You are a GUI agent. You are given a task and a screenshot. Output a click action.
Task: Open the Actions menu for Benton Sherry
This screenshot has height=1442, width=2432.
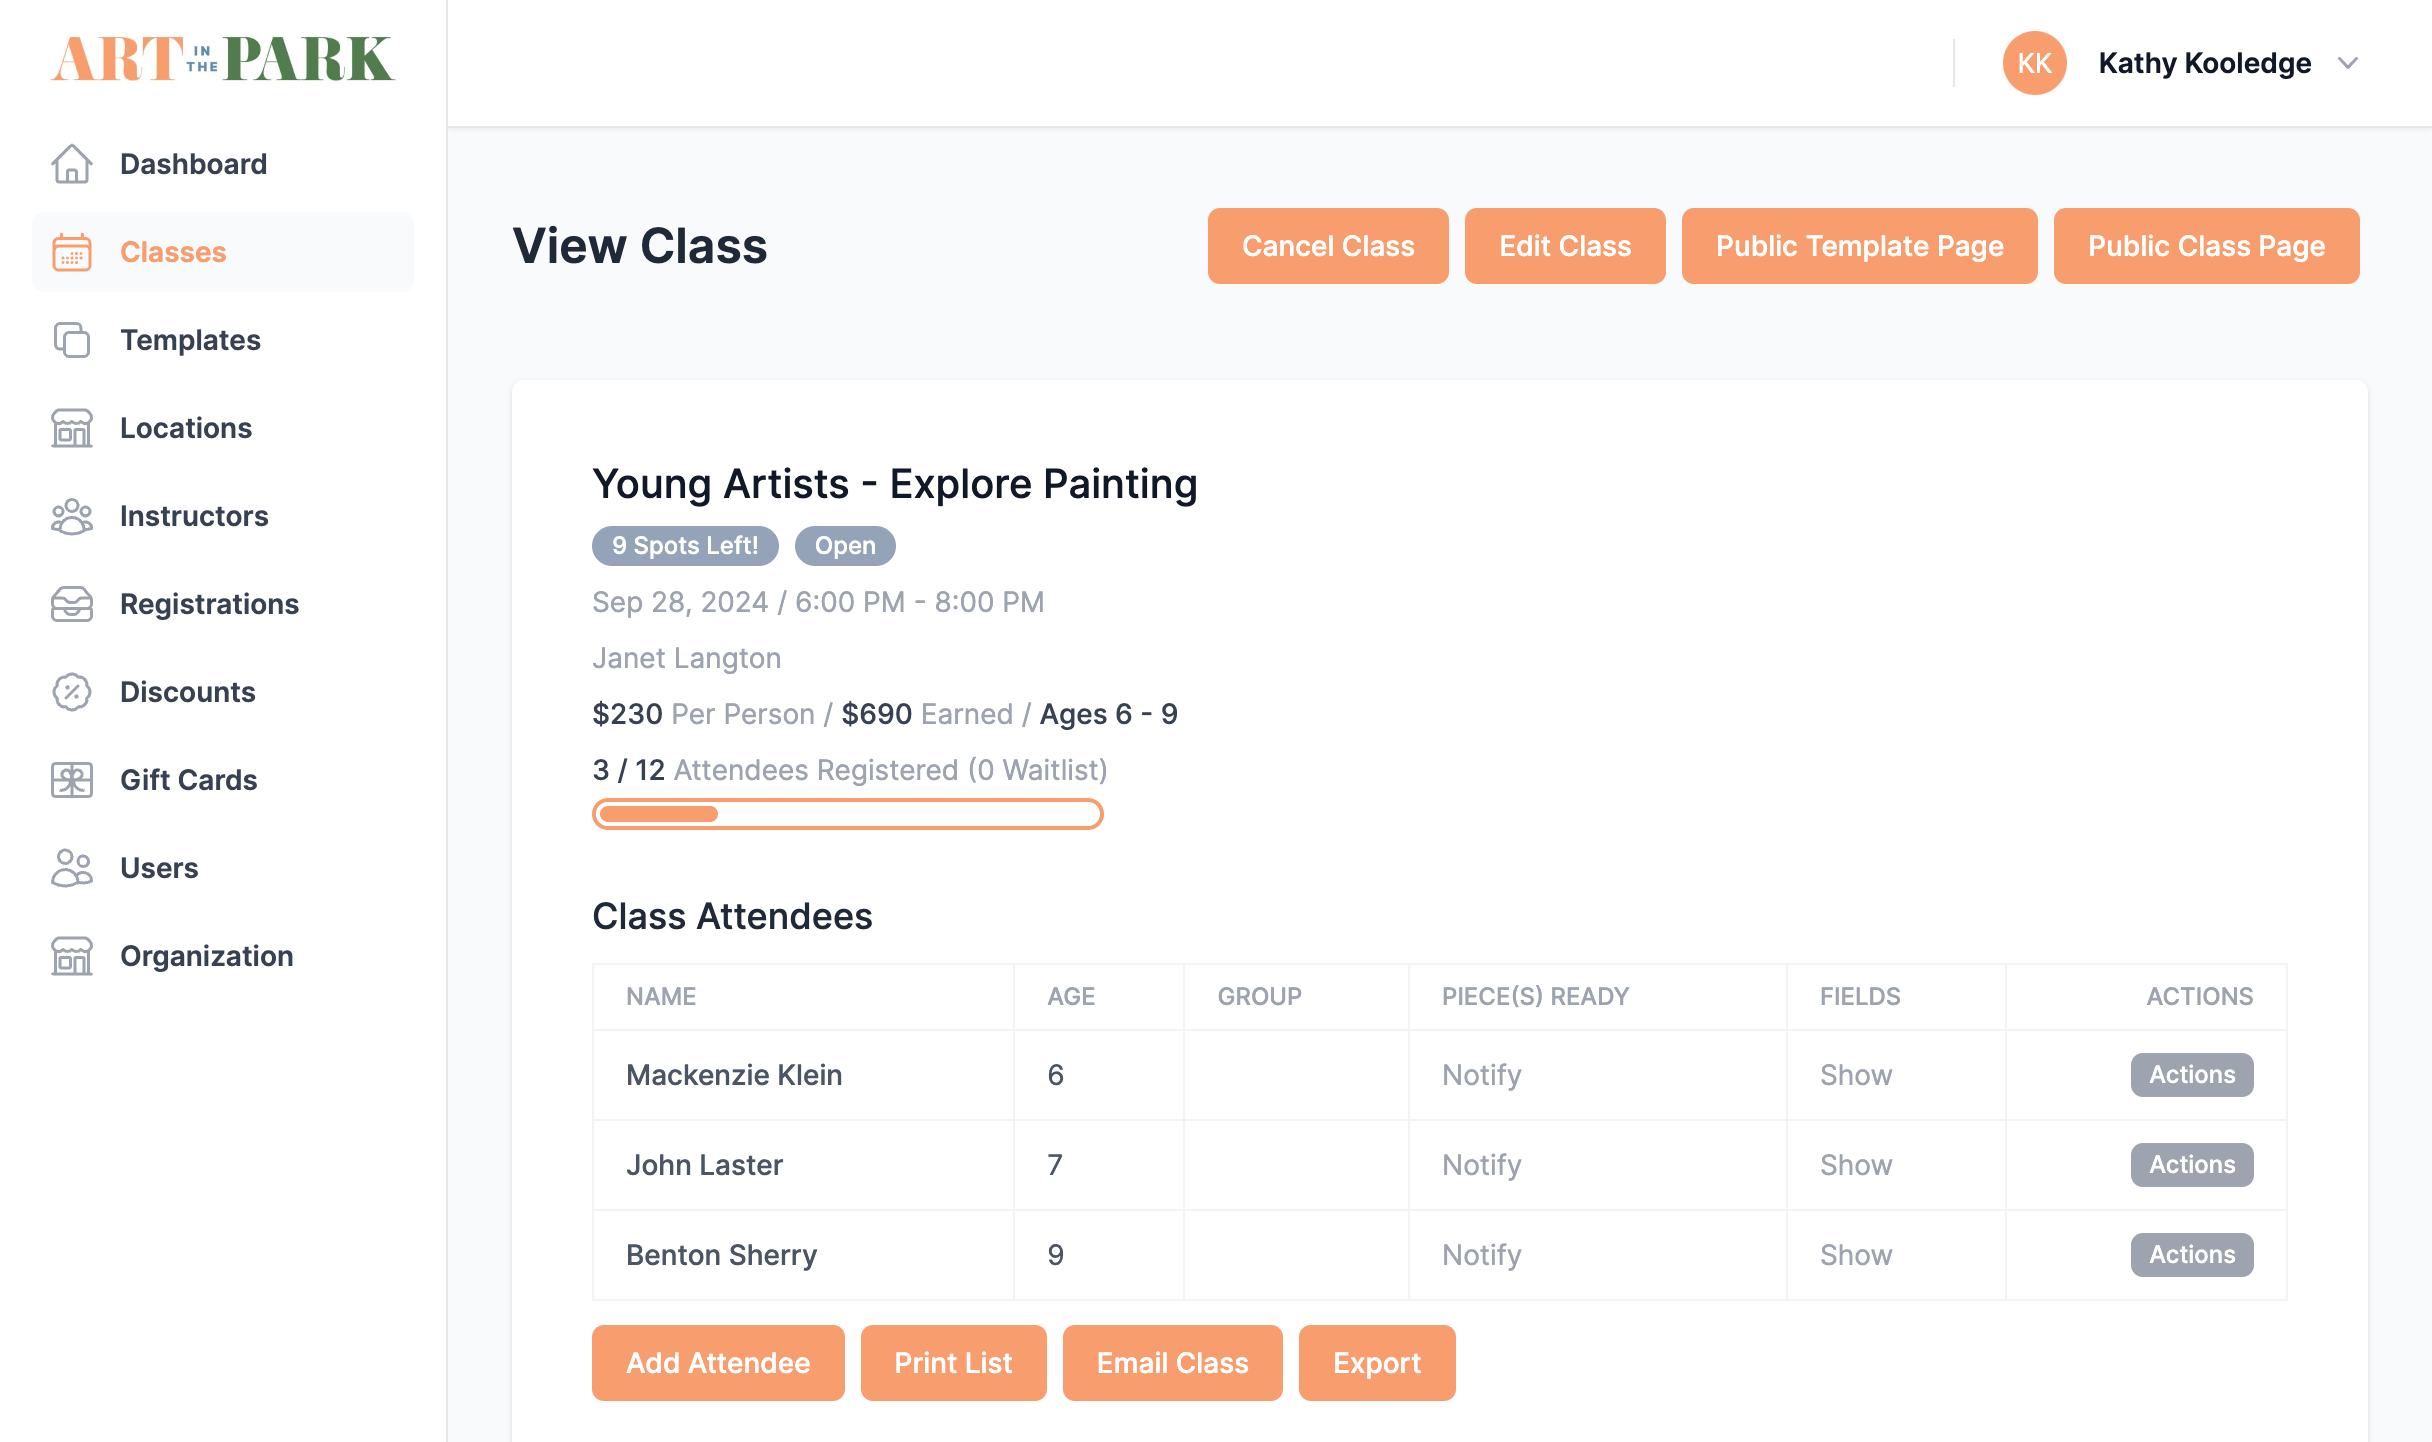click(2191, 1254)
